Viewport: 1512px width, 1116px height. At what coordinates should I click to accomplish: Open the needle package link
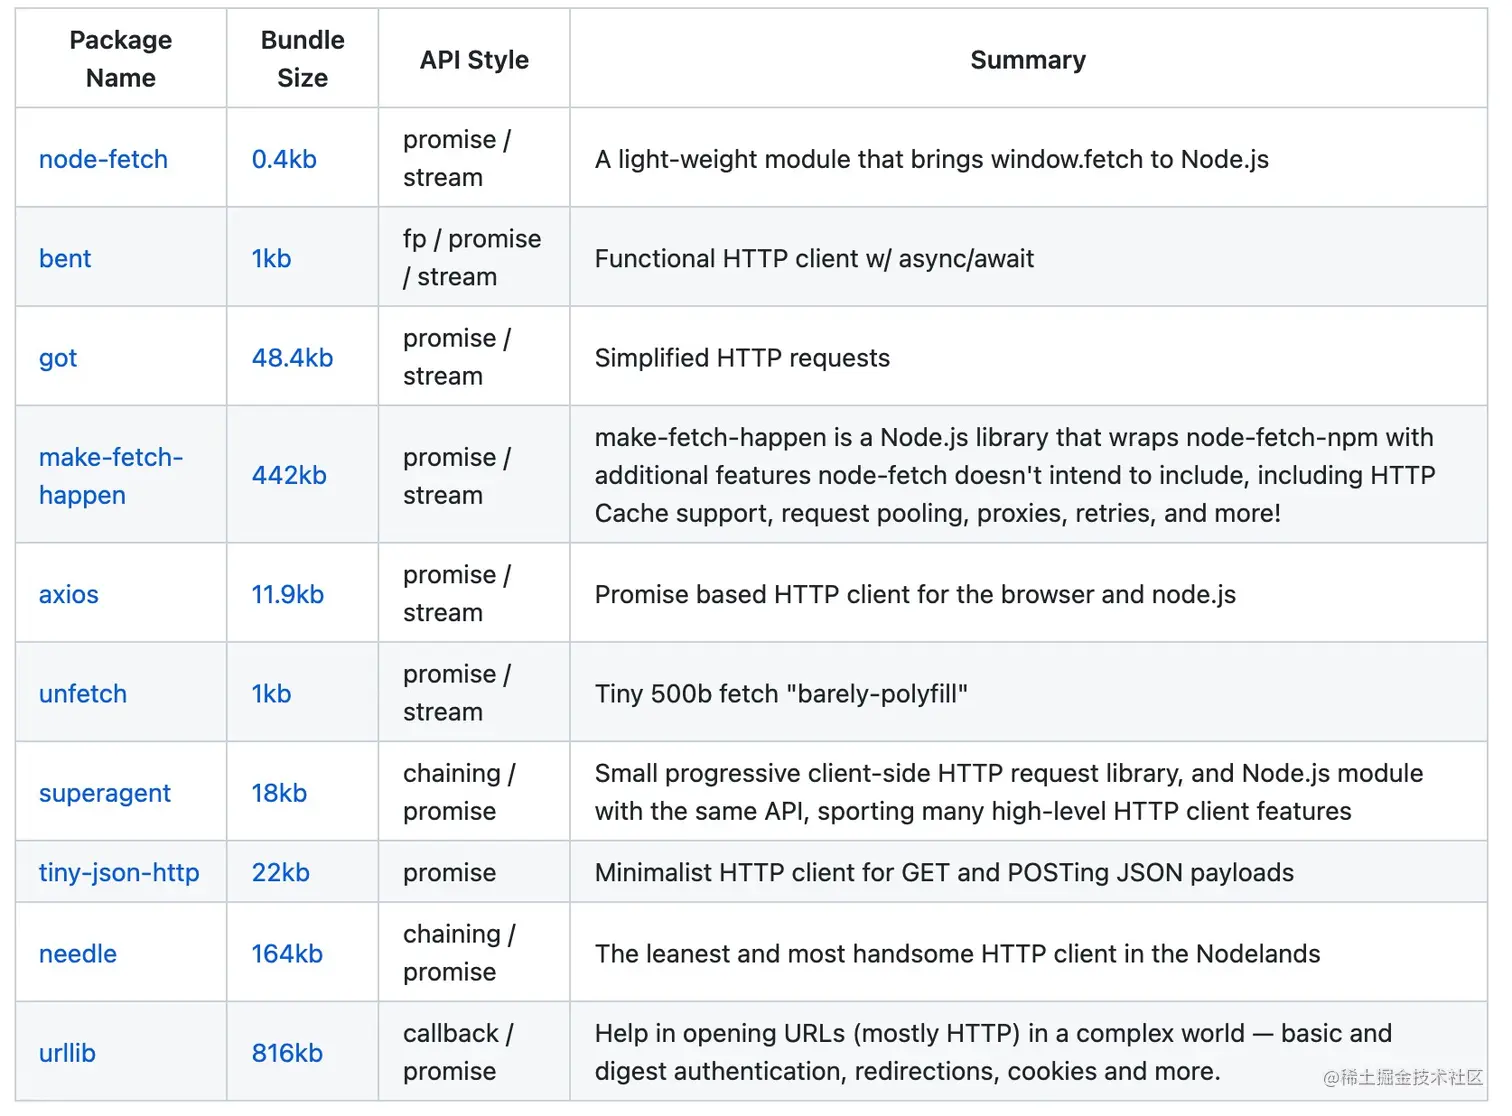pos(78,953)
